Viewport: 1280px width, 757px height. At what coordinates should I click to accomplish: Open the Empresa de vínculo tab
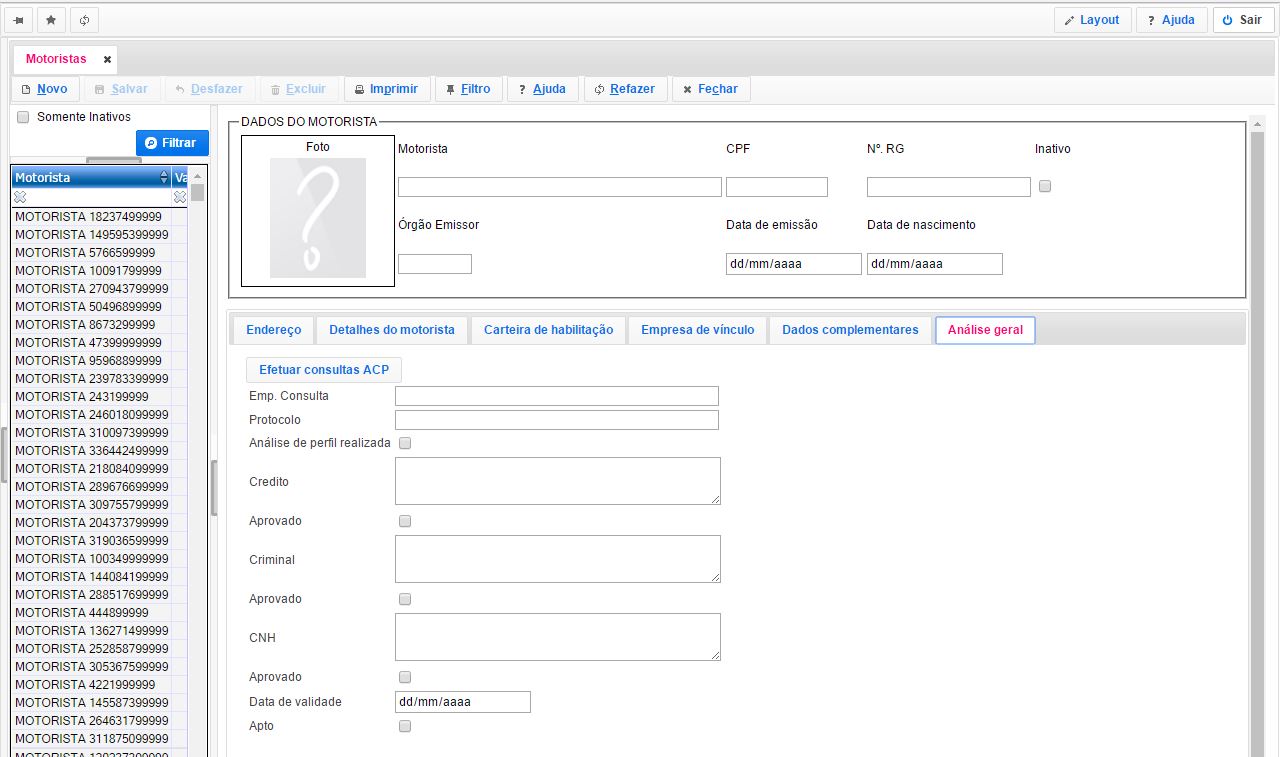pos(698,330)
